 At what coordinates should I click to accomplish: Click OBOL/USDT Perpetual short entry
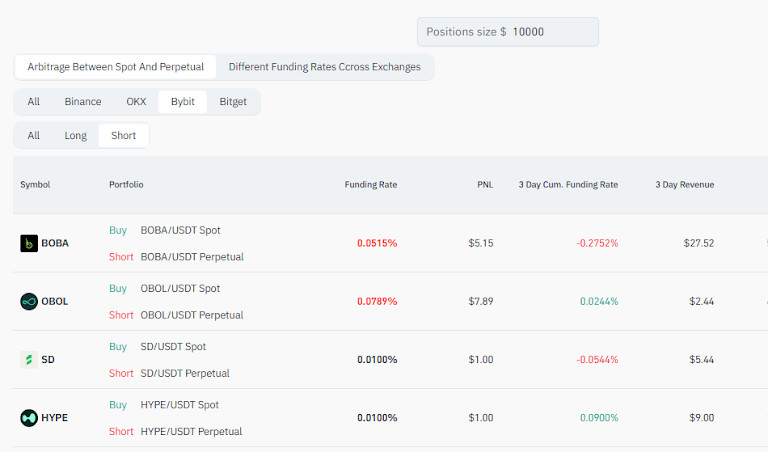(x=191, y=315)
